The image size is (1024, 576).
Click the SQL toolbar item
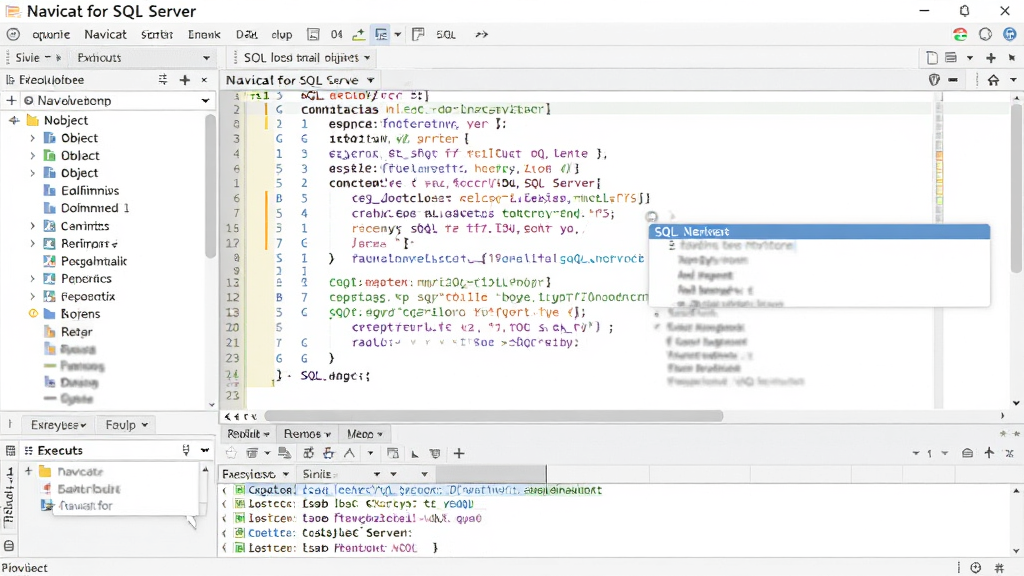pyautogui.click(x=445, y=35)
